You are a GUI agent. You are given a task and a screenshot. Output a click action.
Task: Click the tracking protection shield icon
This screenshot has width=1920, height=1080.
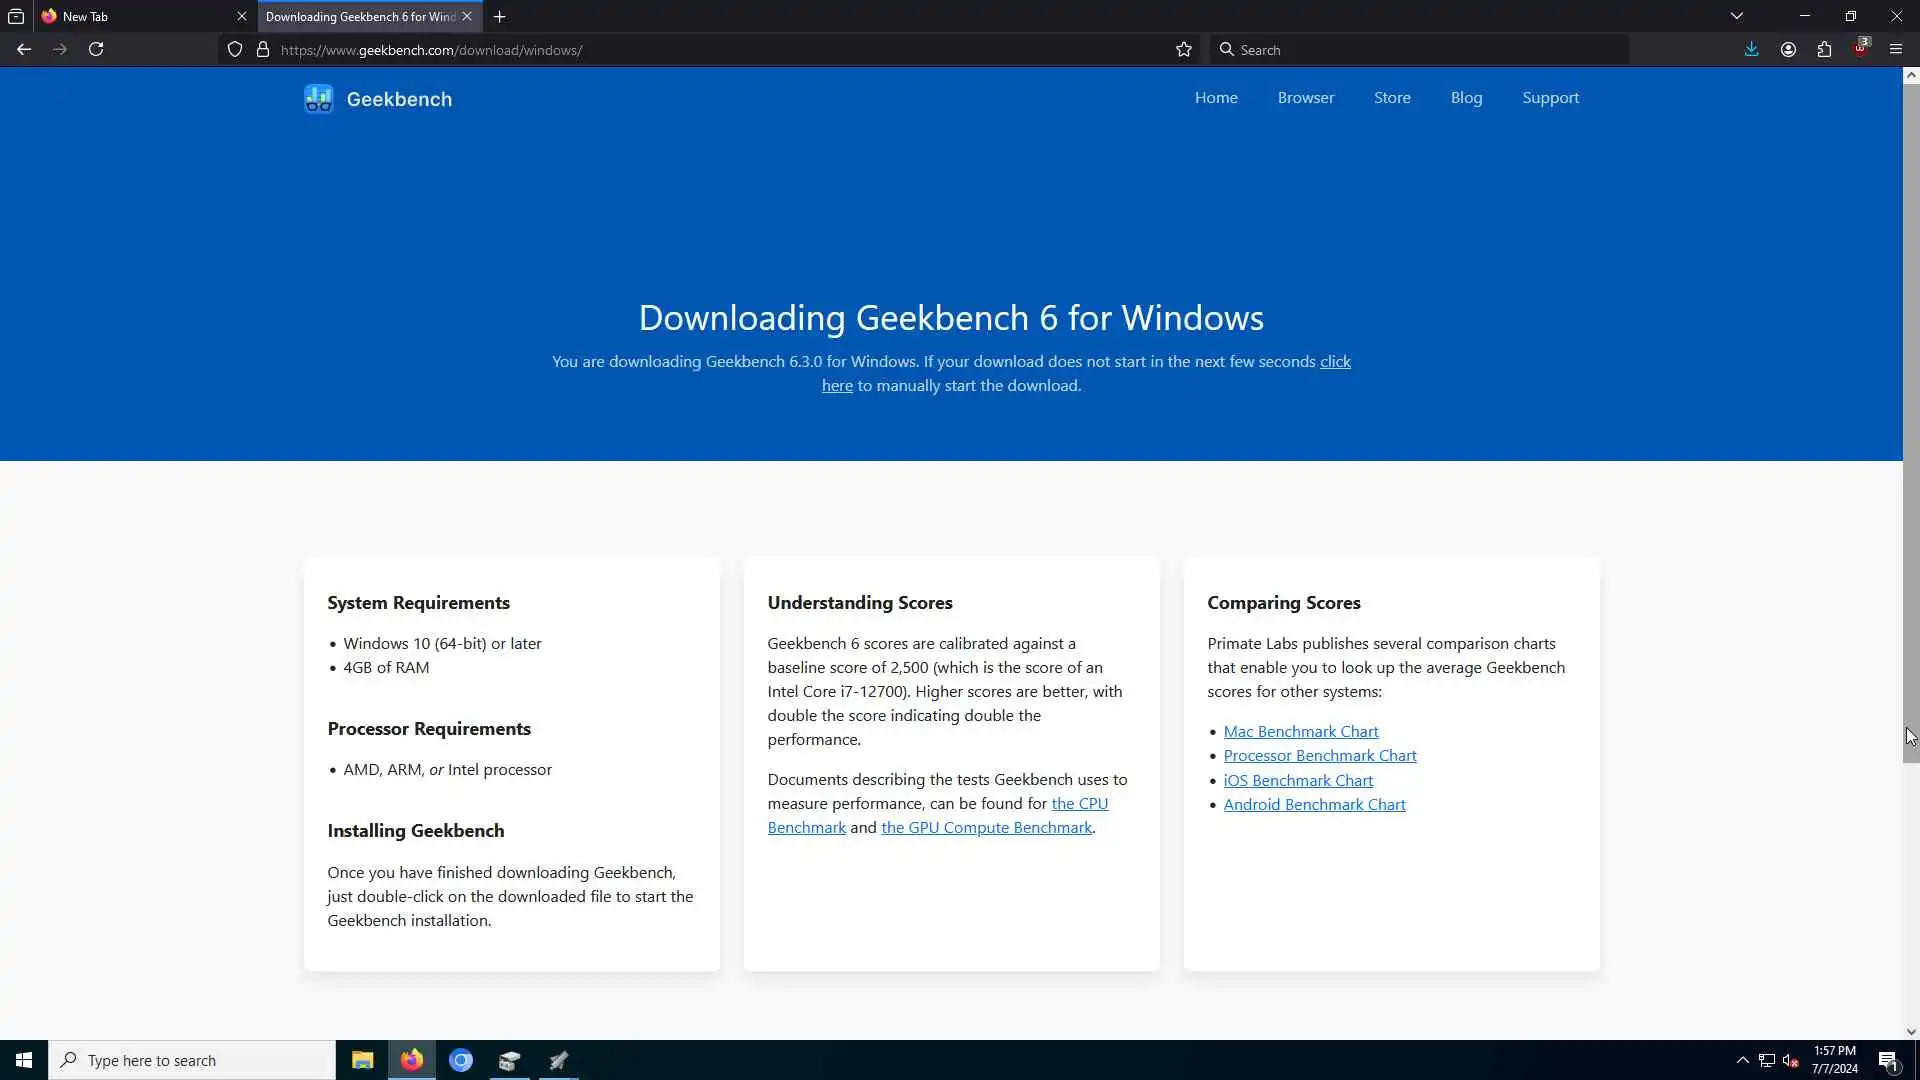click(235, 49)
